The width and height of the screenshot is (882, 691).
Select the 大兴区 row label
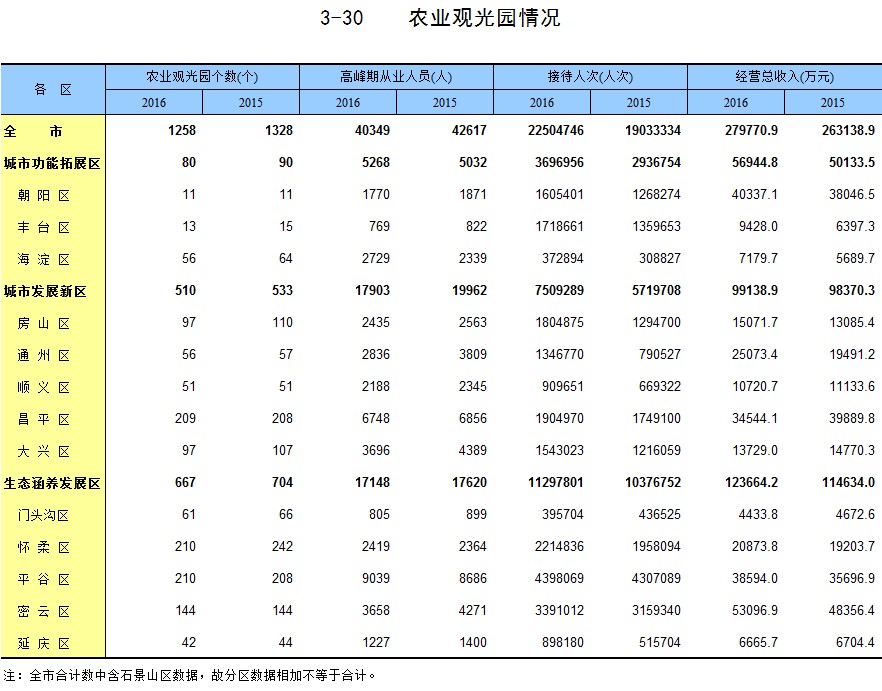click(x=44, y=451)
